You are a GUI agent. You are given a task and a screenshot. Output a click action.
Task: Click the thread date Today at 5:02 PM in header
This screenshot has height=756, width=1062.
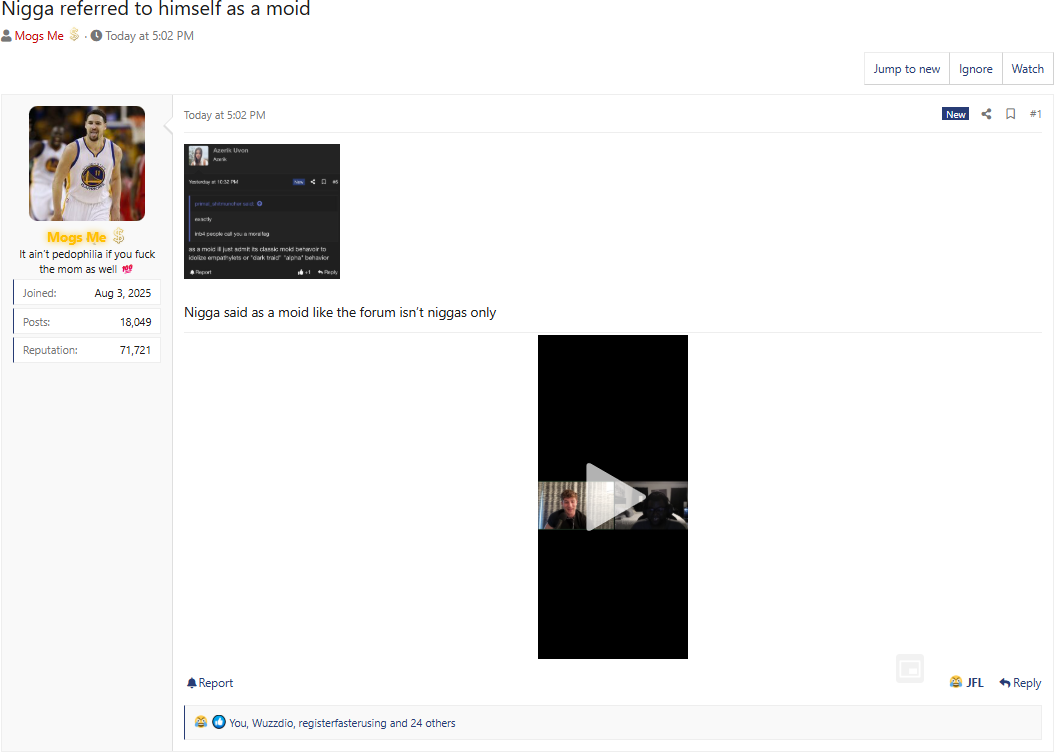(x=149, y=36)
